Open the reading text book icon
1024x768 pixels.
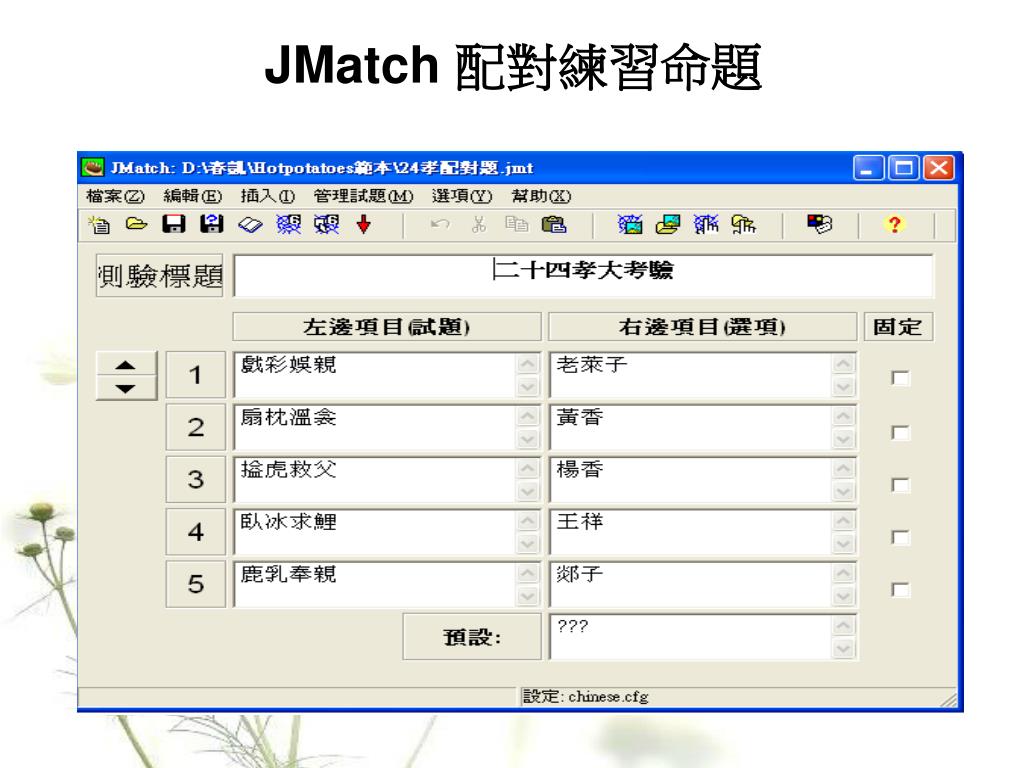coord(249,225)
